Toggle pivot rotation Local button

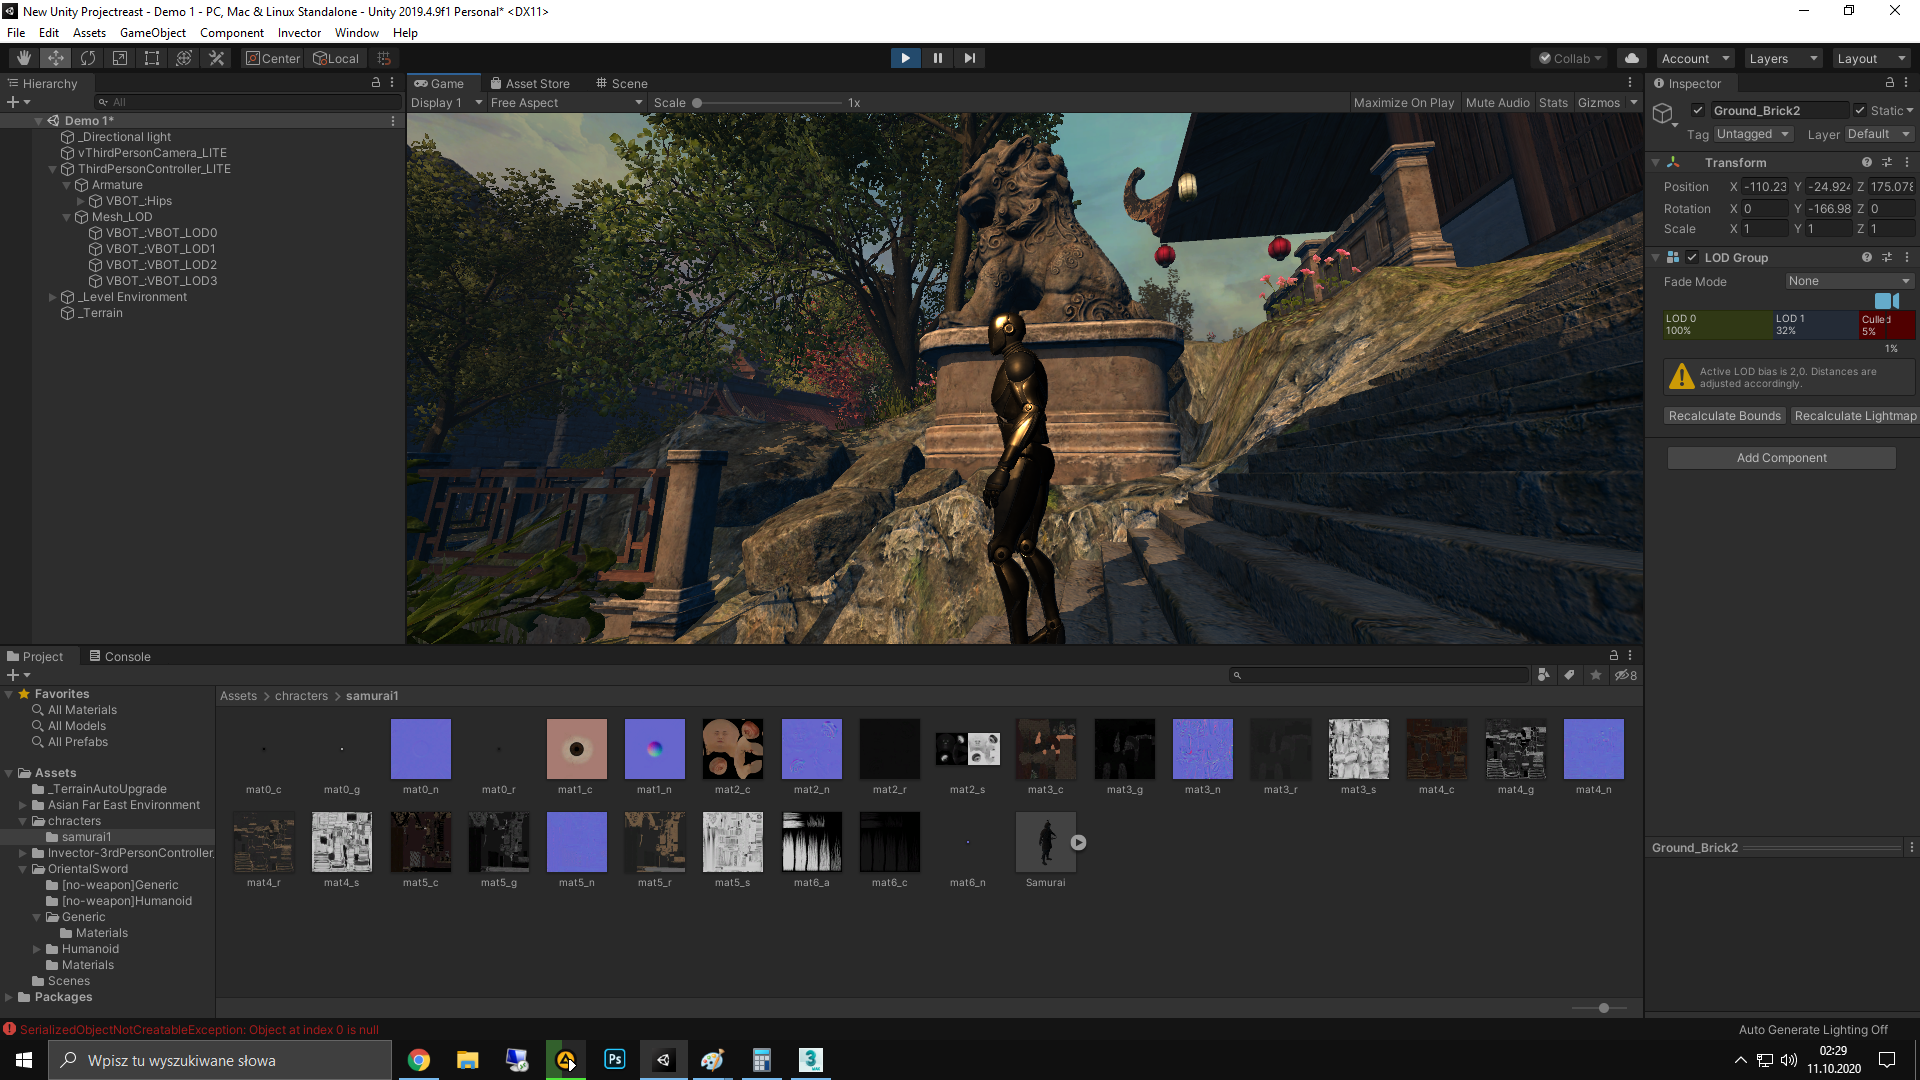coord(336,58)
